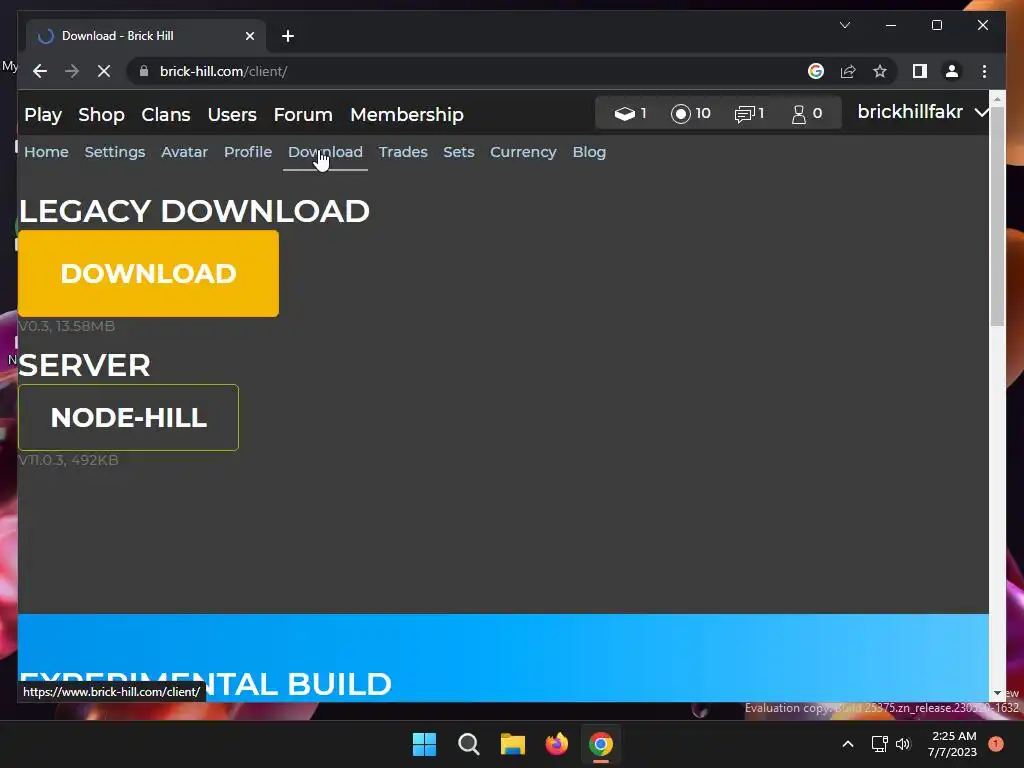This screenshot has height=768, width=1024.
Task: Open volume control tray icon
Action: coord(903,744)
